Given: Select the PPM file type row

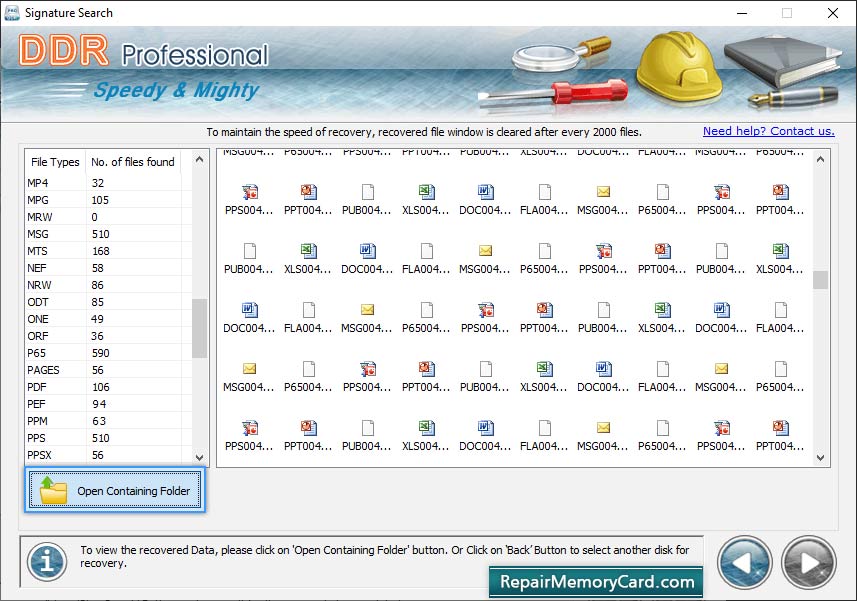Looking at the screenshot, I should pyautogui.click(x=108, y=420).
